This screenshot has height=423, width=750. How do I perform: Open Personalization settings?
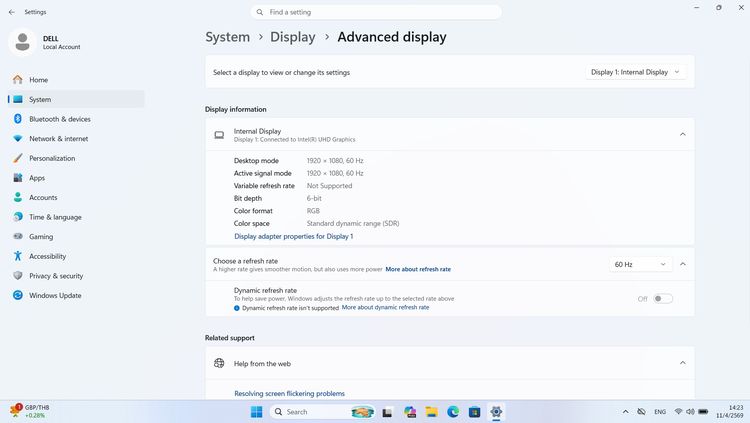tap(76, 158)
